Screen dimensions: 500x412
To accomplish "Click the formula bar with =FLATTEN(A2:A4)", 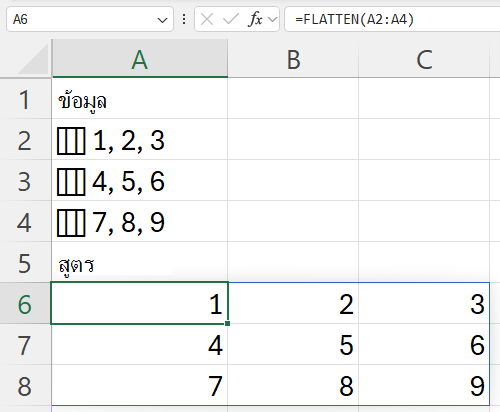I will pyautogui.click(x=392, y=20).
